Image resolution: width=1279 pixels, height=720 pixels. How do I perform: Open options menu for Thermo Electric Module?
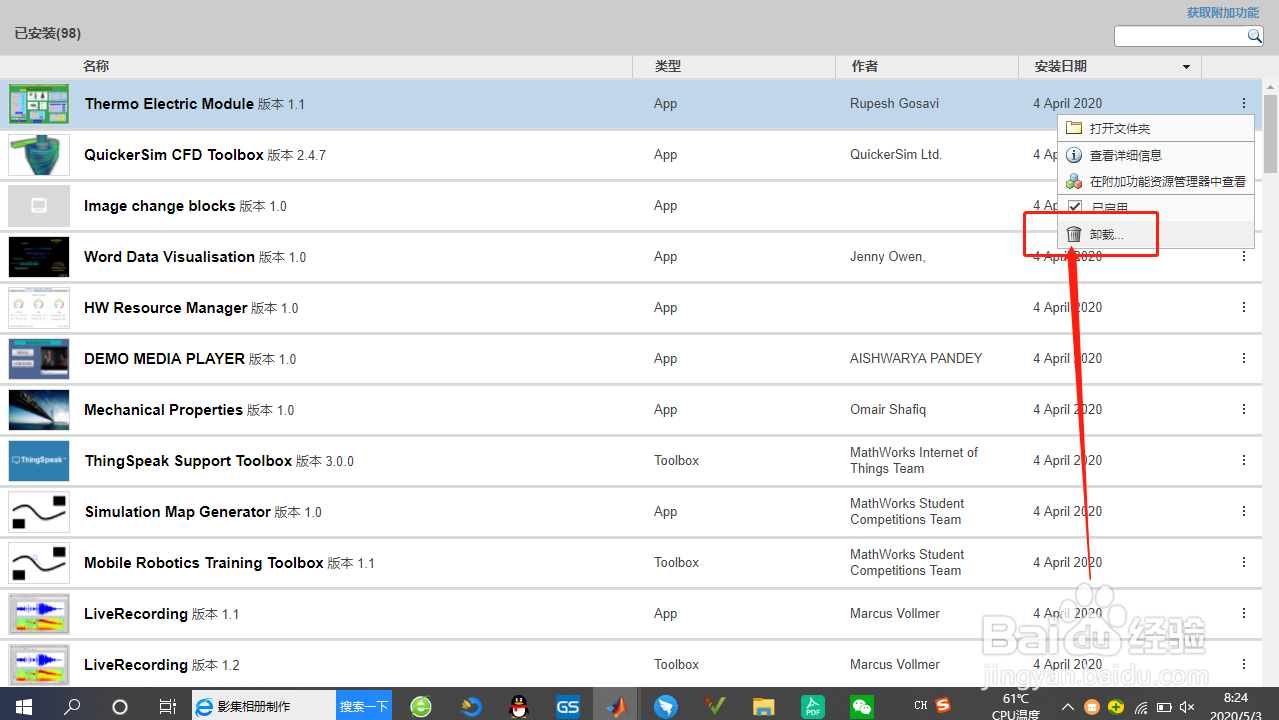pyautogui.click(x=1244, y=103)
